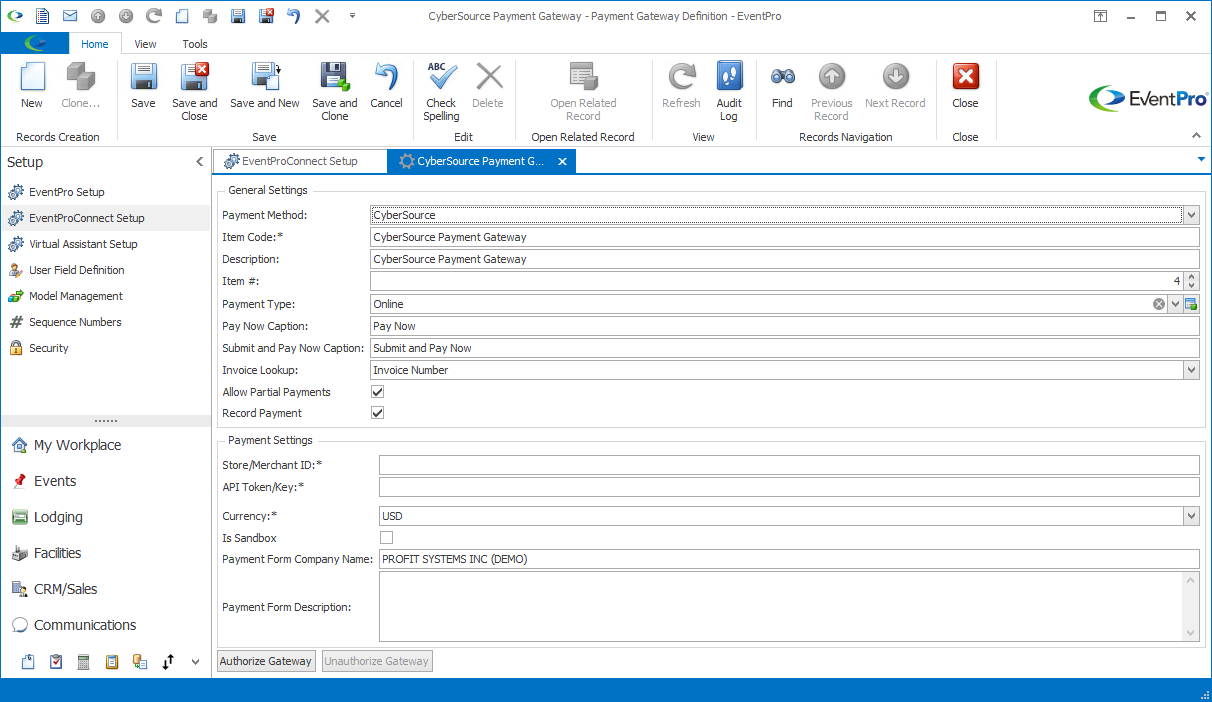Click the Save icon in the ribbon
1212x702 pixels.
pyautogui.click(x=143, y=85)
